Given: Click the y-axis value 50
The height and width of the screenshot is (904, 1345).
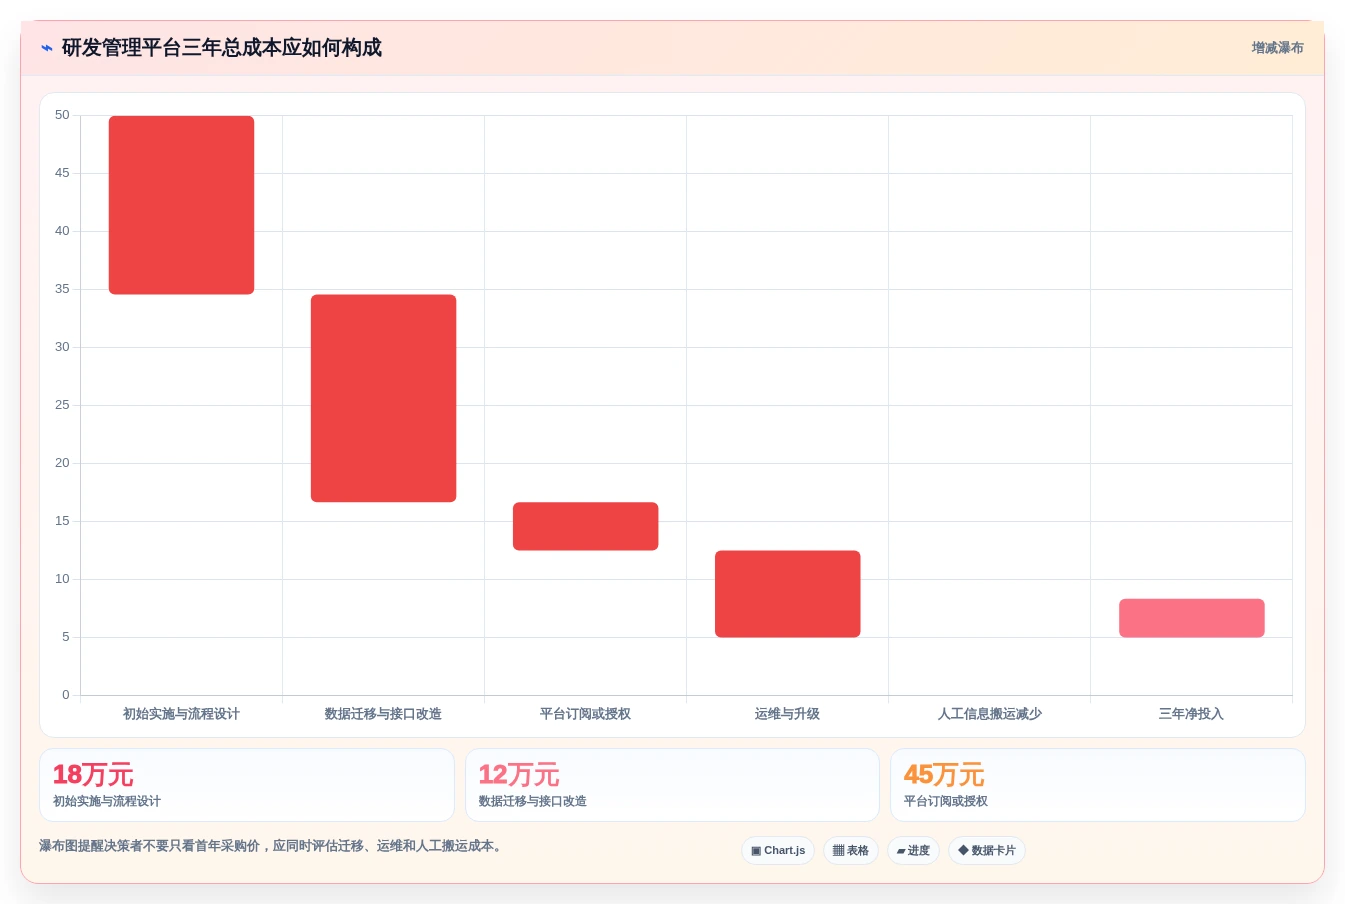Looking at the screenshot, I should pos(62,115).
